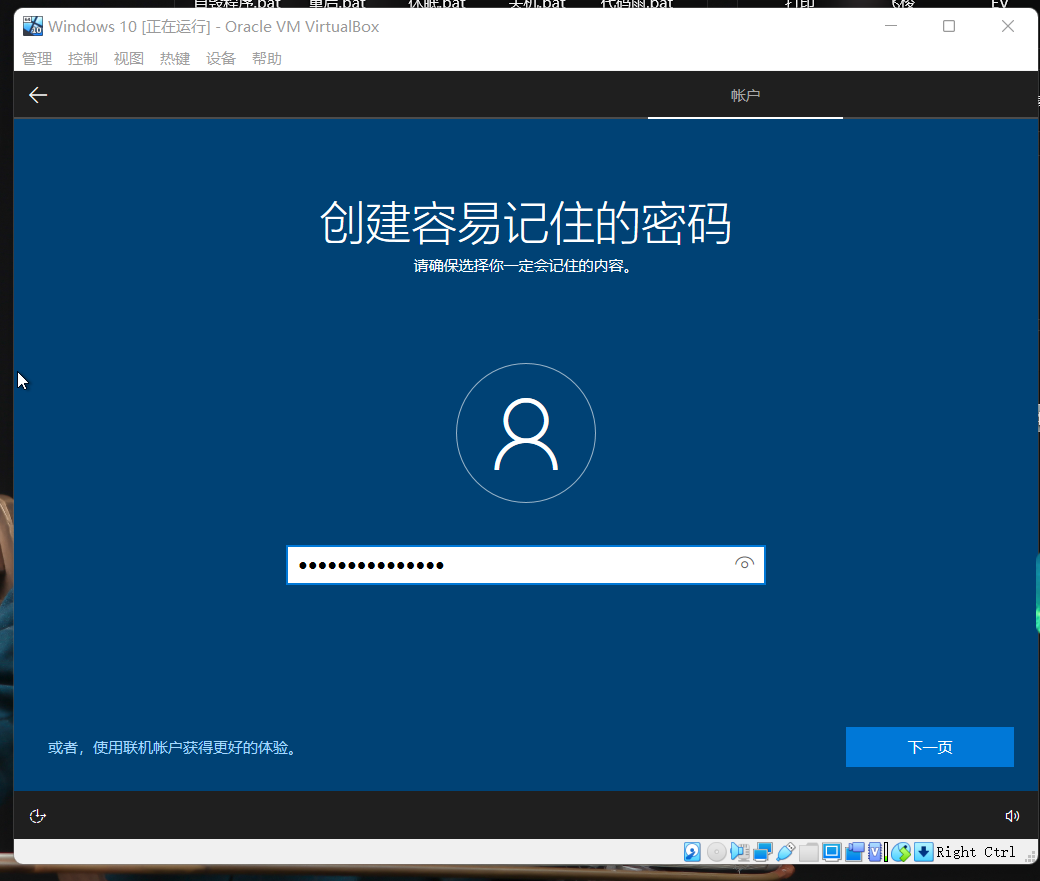Click the keyboard capture arrow icon in status bar
Viewport: 1040px width, 881px height.
[922, 851]
